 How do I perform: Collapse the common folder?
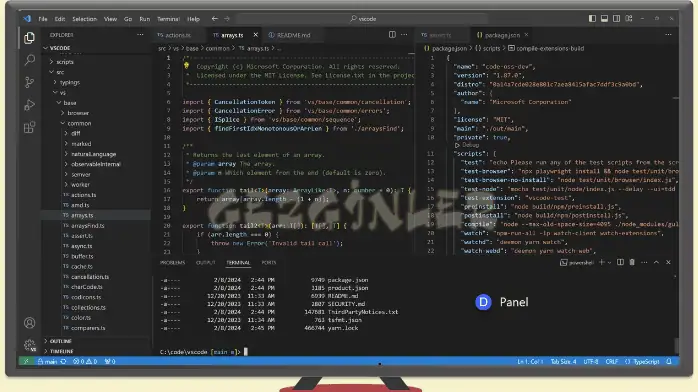click(96, 123)
